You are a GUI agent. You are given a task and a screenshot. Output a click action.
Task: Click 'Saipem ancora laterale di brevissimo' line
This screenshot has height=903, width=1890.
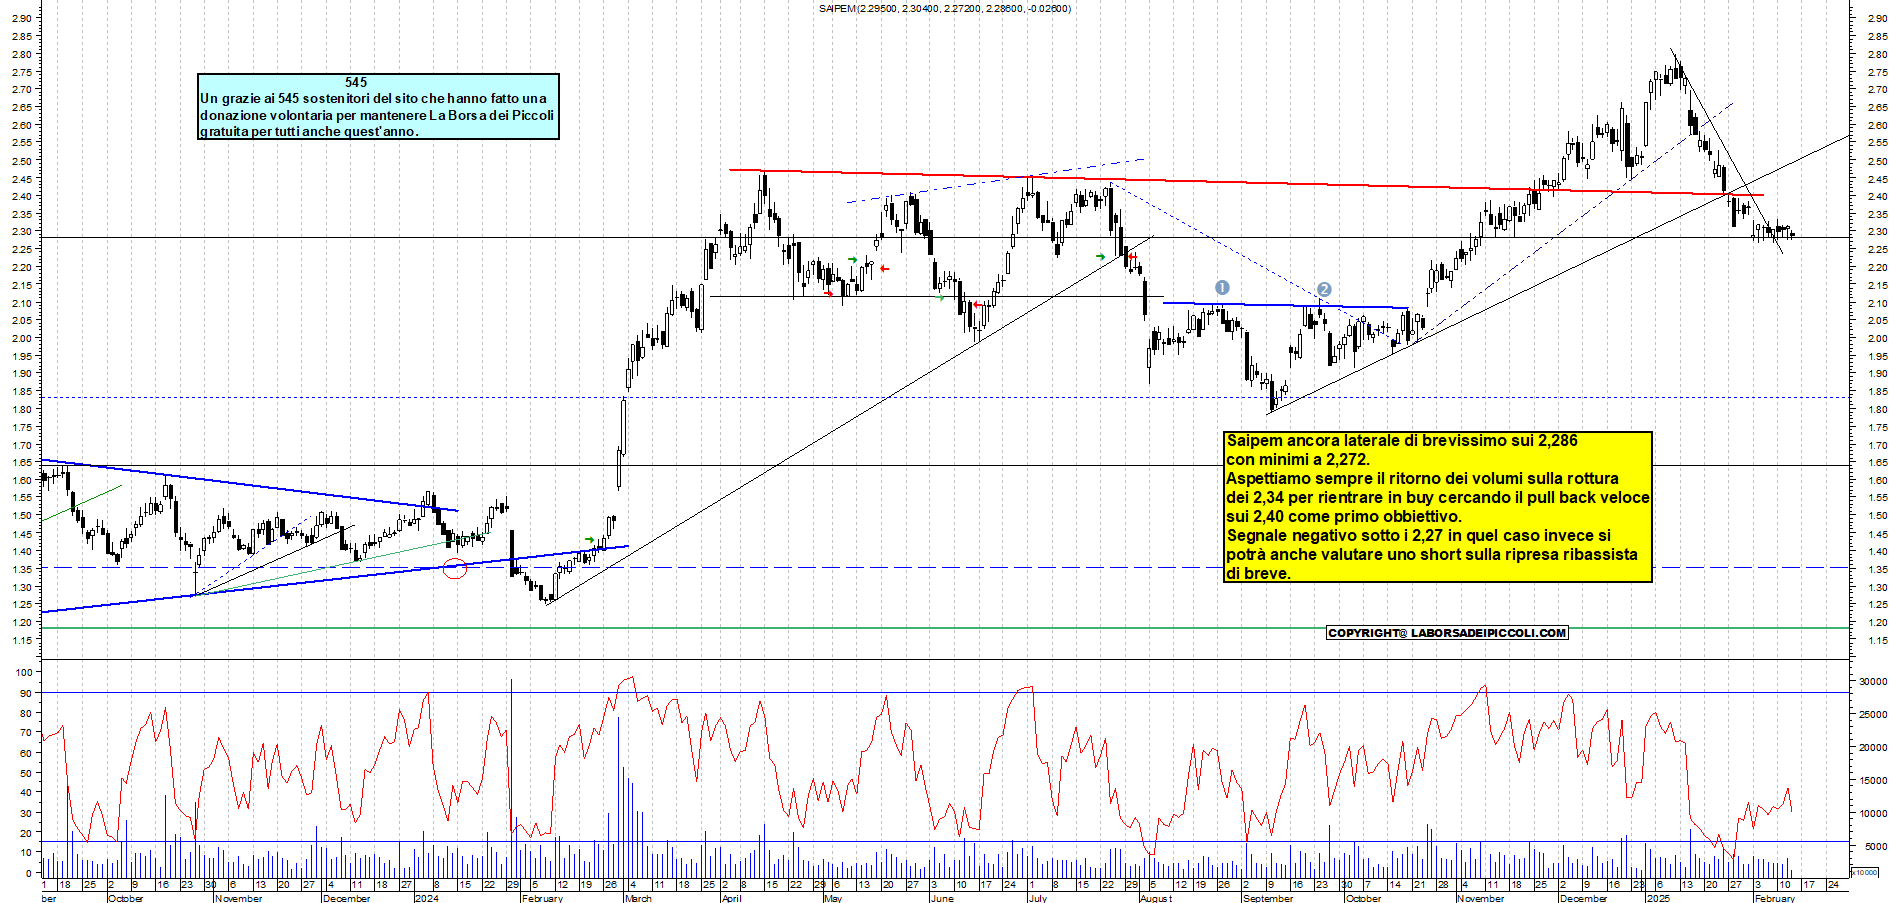coord(1402,440)
